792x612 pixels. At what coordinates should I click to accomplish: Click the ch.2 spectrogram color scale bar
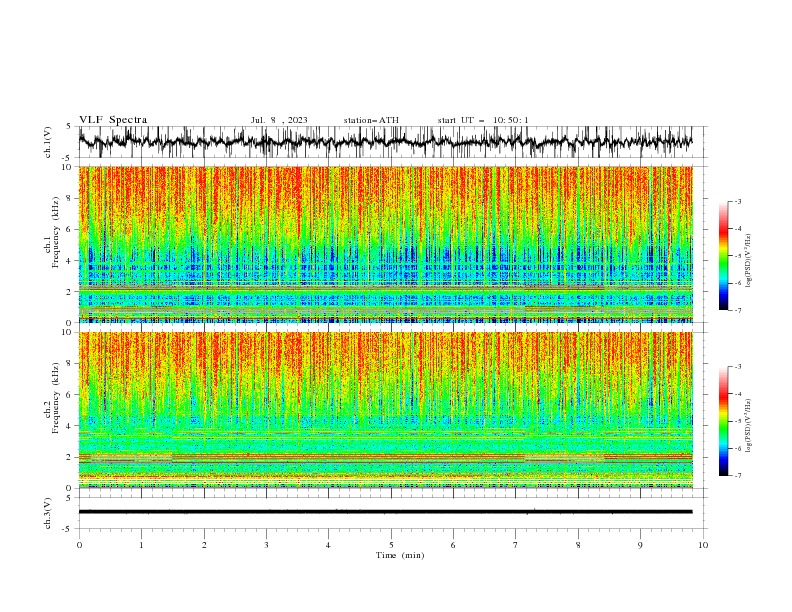(723, 421)
